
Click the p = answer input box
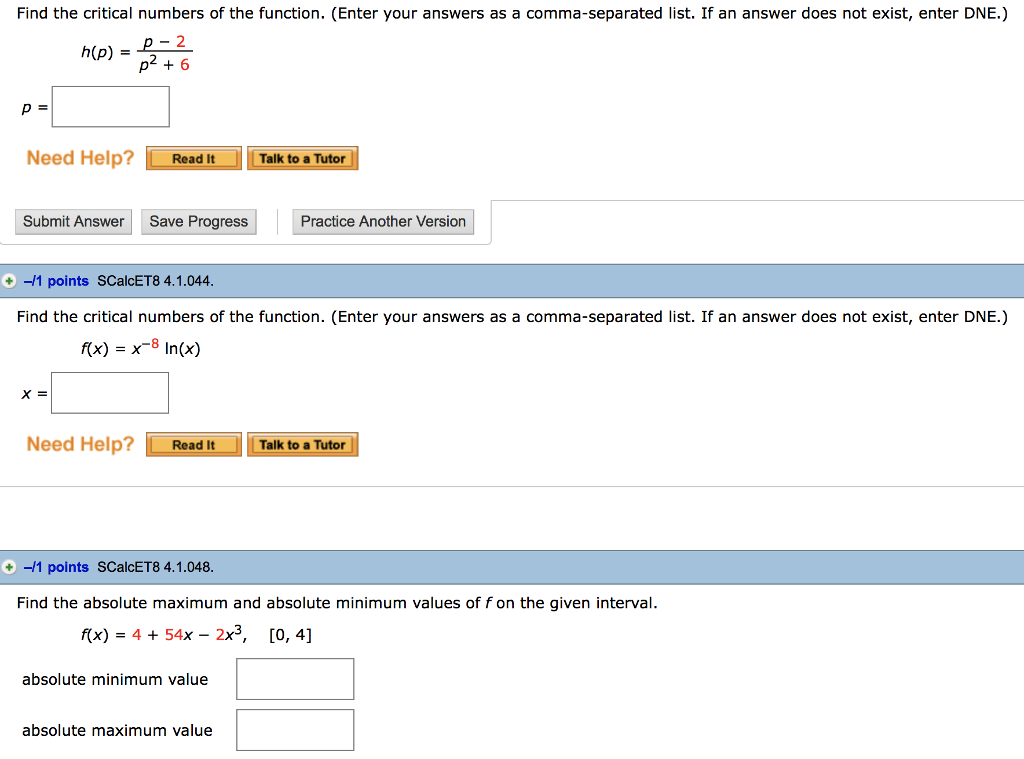[x=110, y=106]
